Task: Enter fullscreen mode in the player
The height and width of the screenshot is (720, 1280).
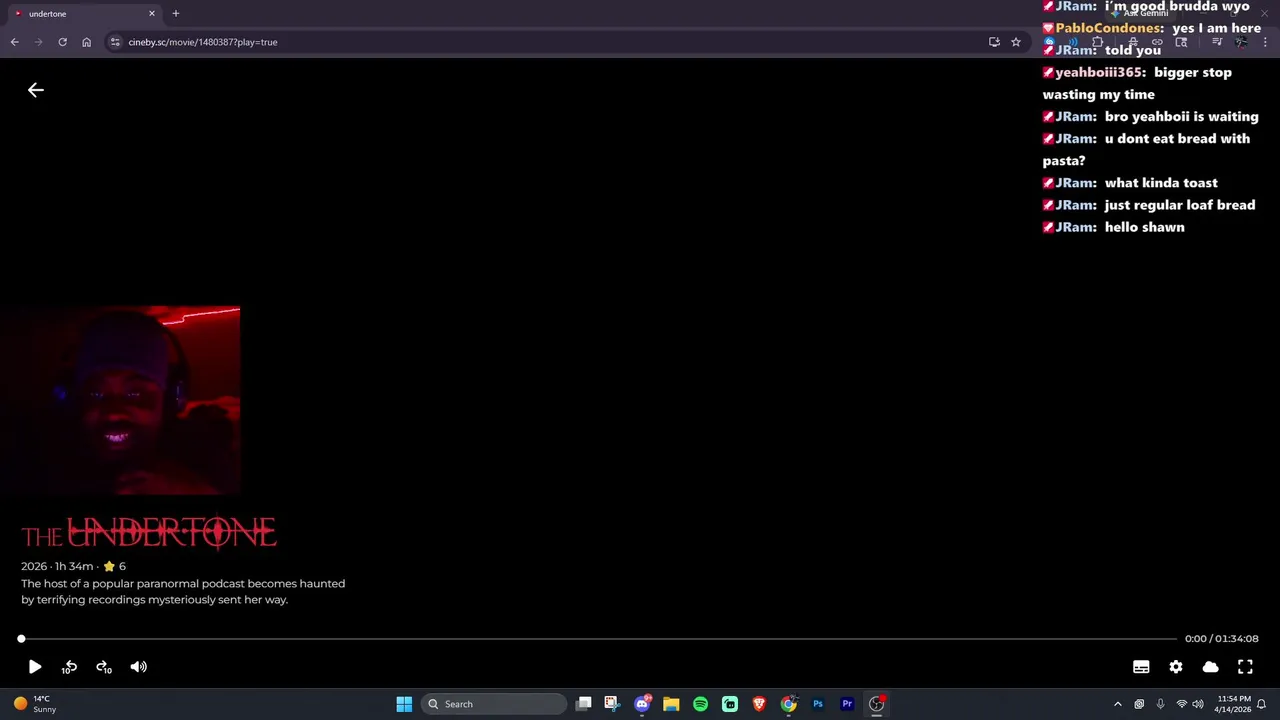Action: click(1245, 667)
